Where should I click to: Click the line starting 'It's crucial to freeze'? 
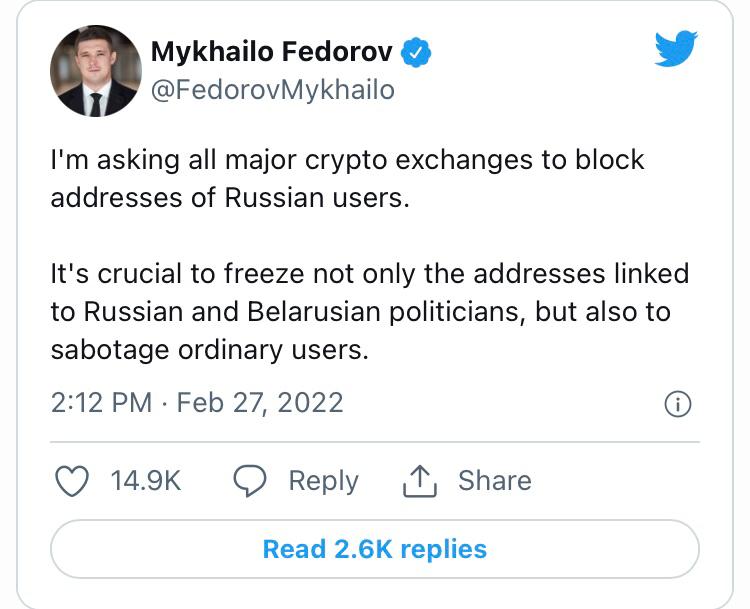(369, 274)
